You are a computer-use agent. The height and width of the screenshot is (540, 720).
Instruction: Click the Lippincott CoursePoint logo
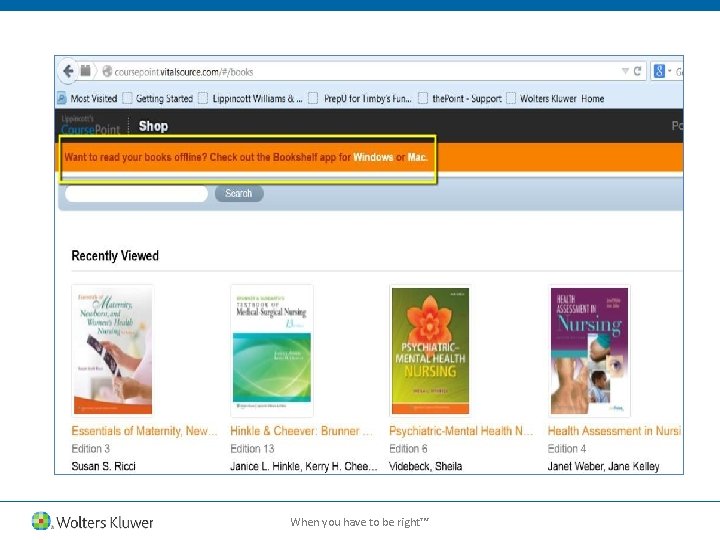coord(90,125)
